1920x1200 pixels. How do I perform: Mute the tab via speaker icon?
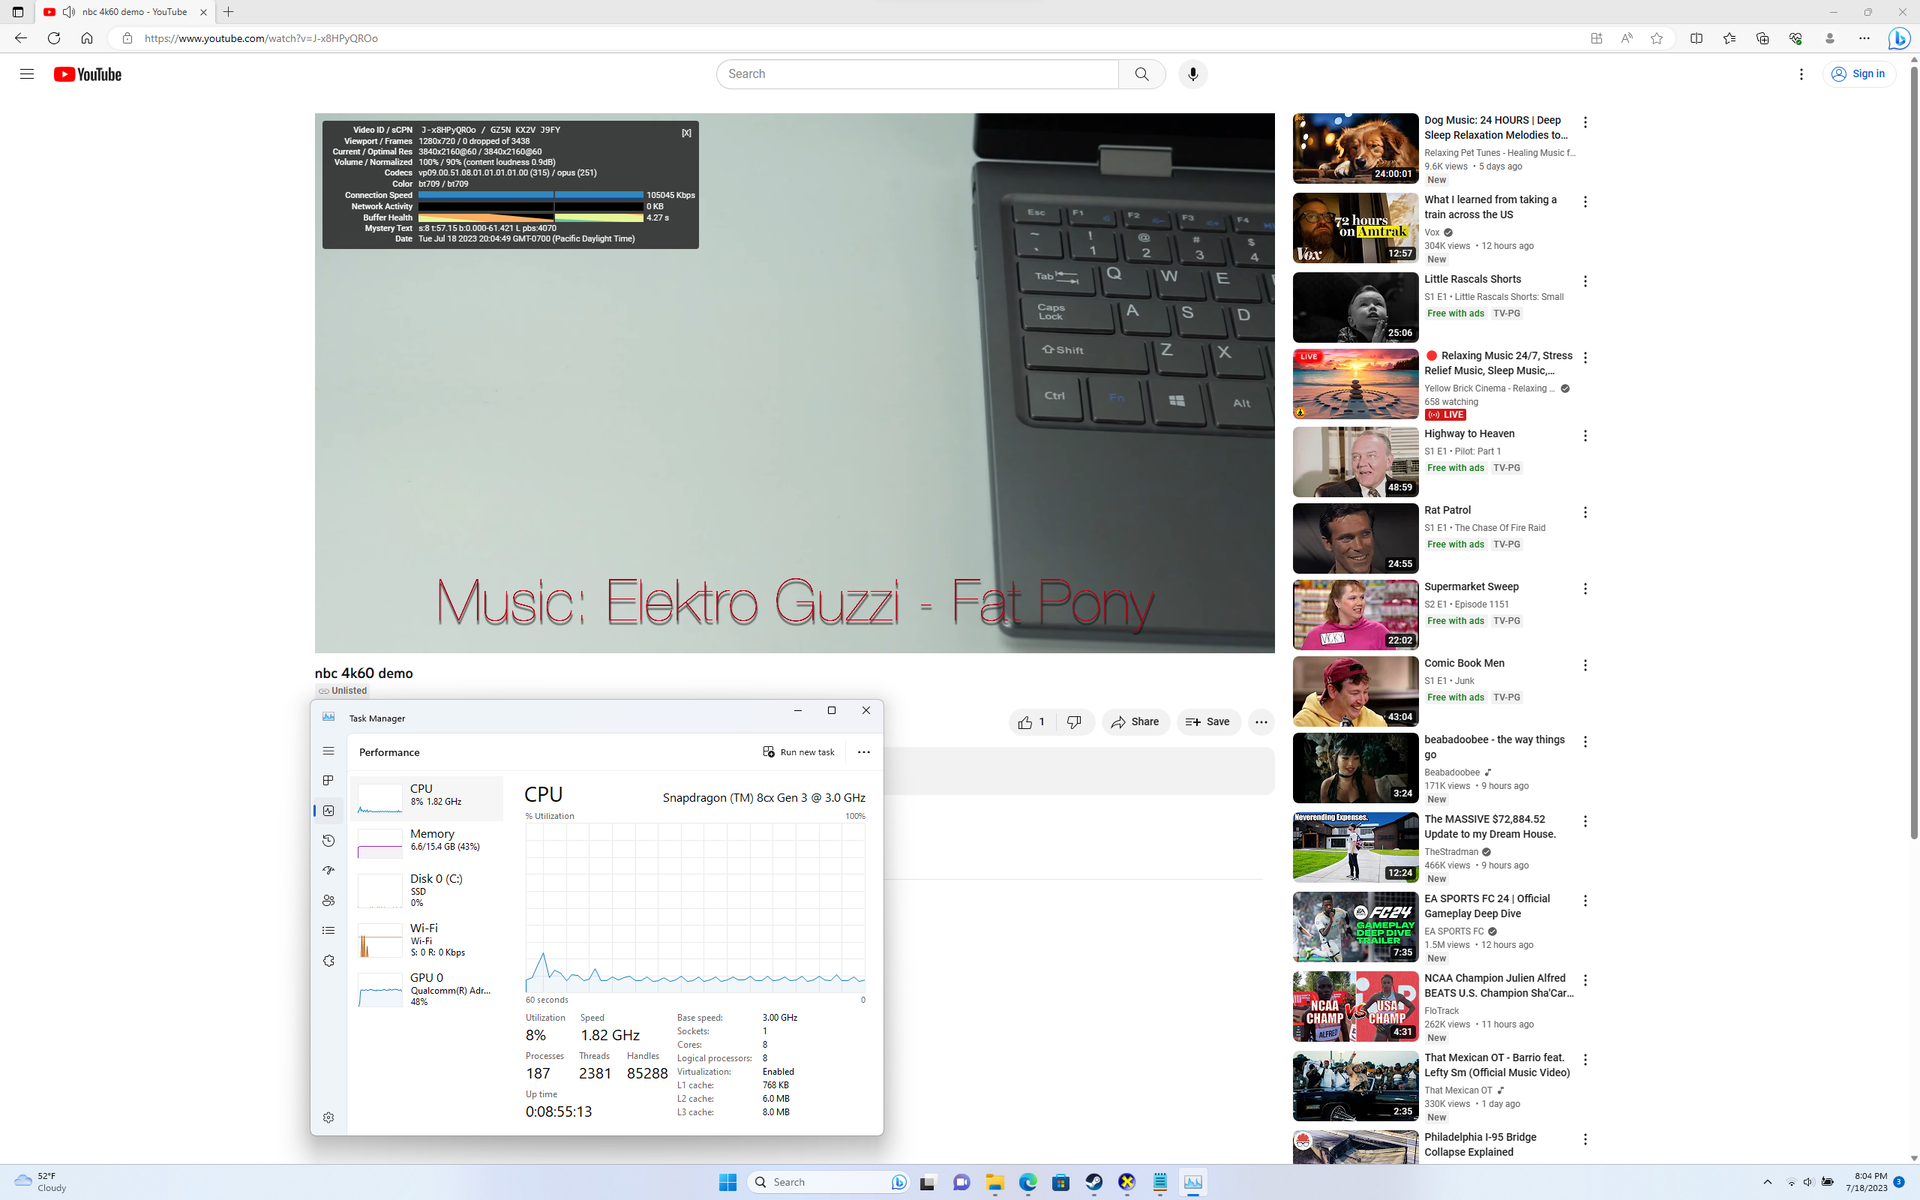point(69,12)
